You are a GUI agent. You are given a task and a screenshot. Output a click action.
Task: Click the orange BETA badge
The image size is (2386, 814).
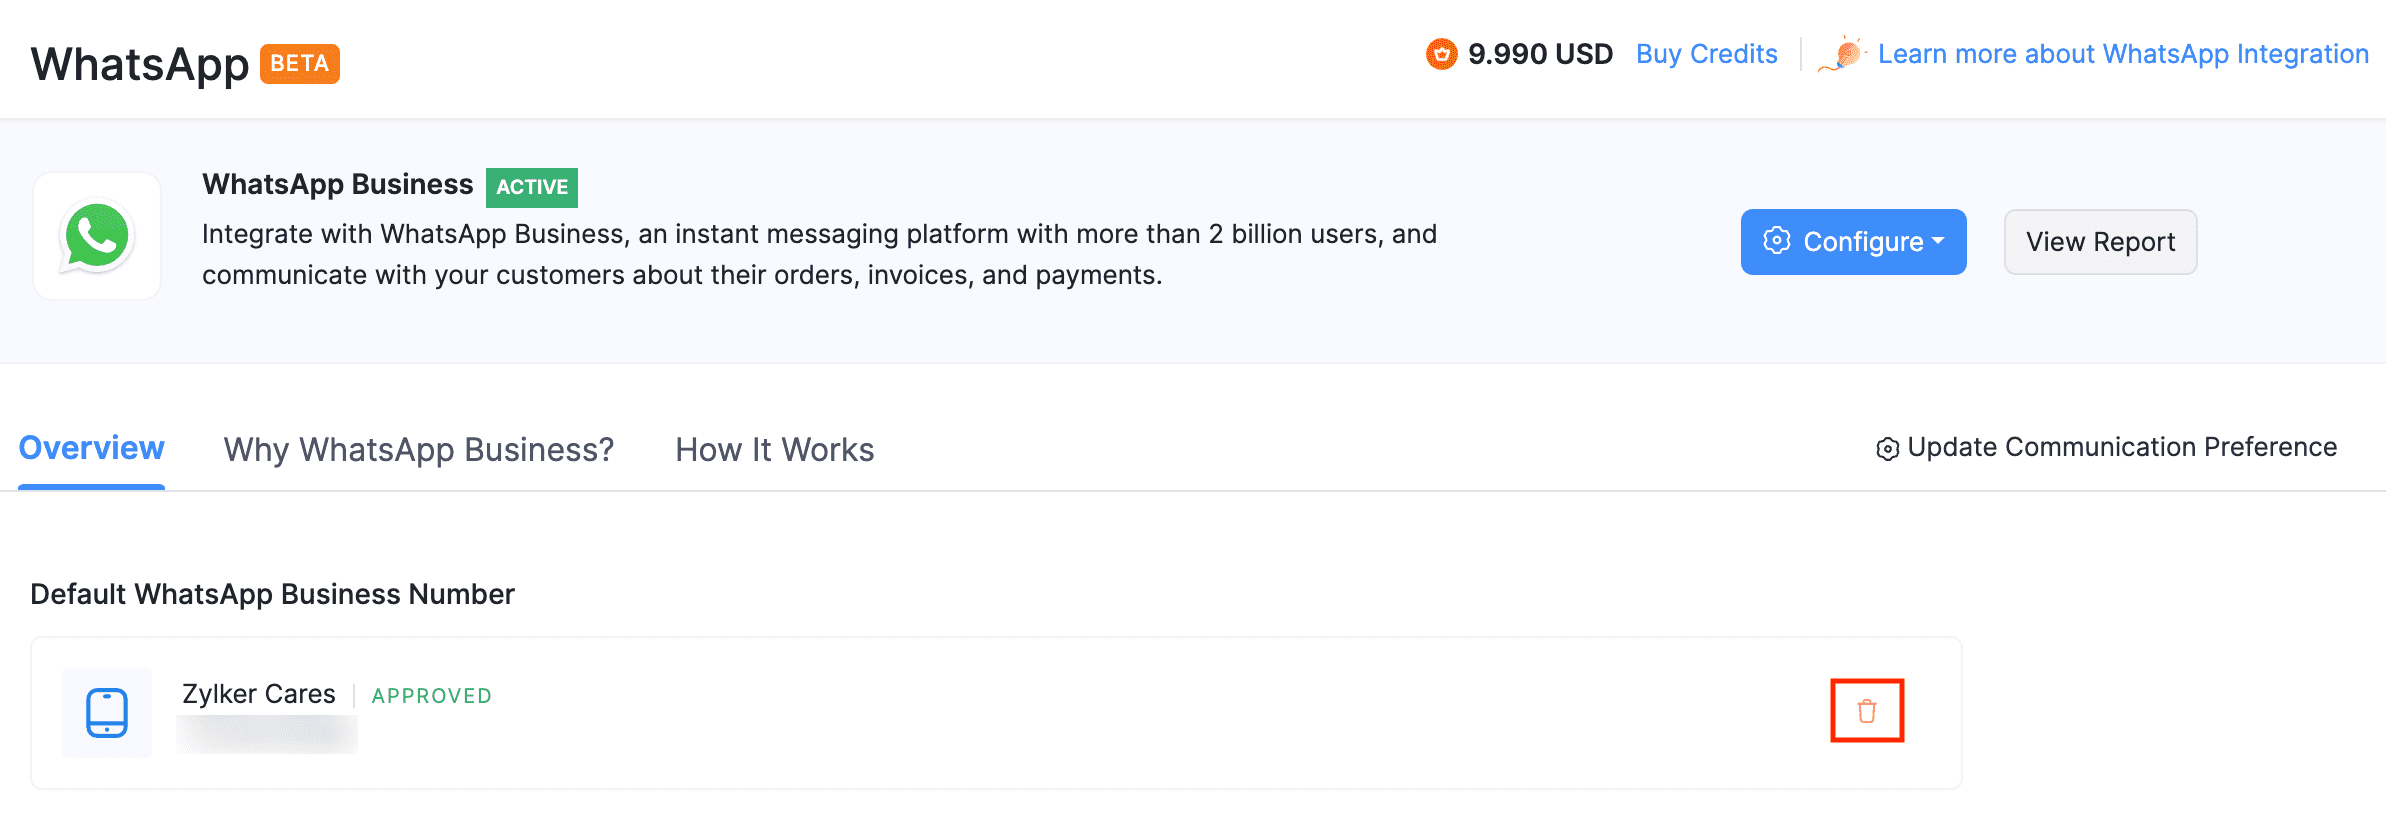tap(299, 64)
